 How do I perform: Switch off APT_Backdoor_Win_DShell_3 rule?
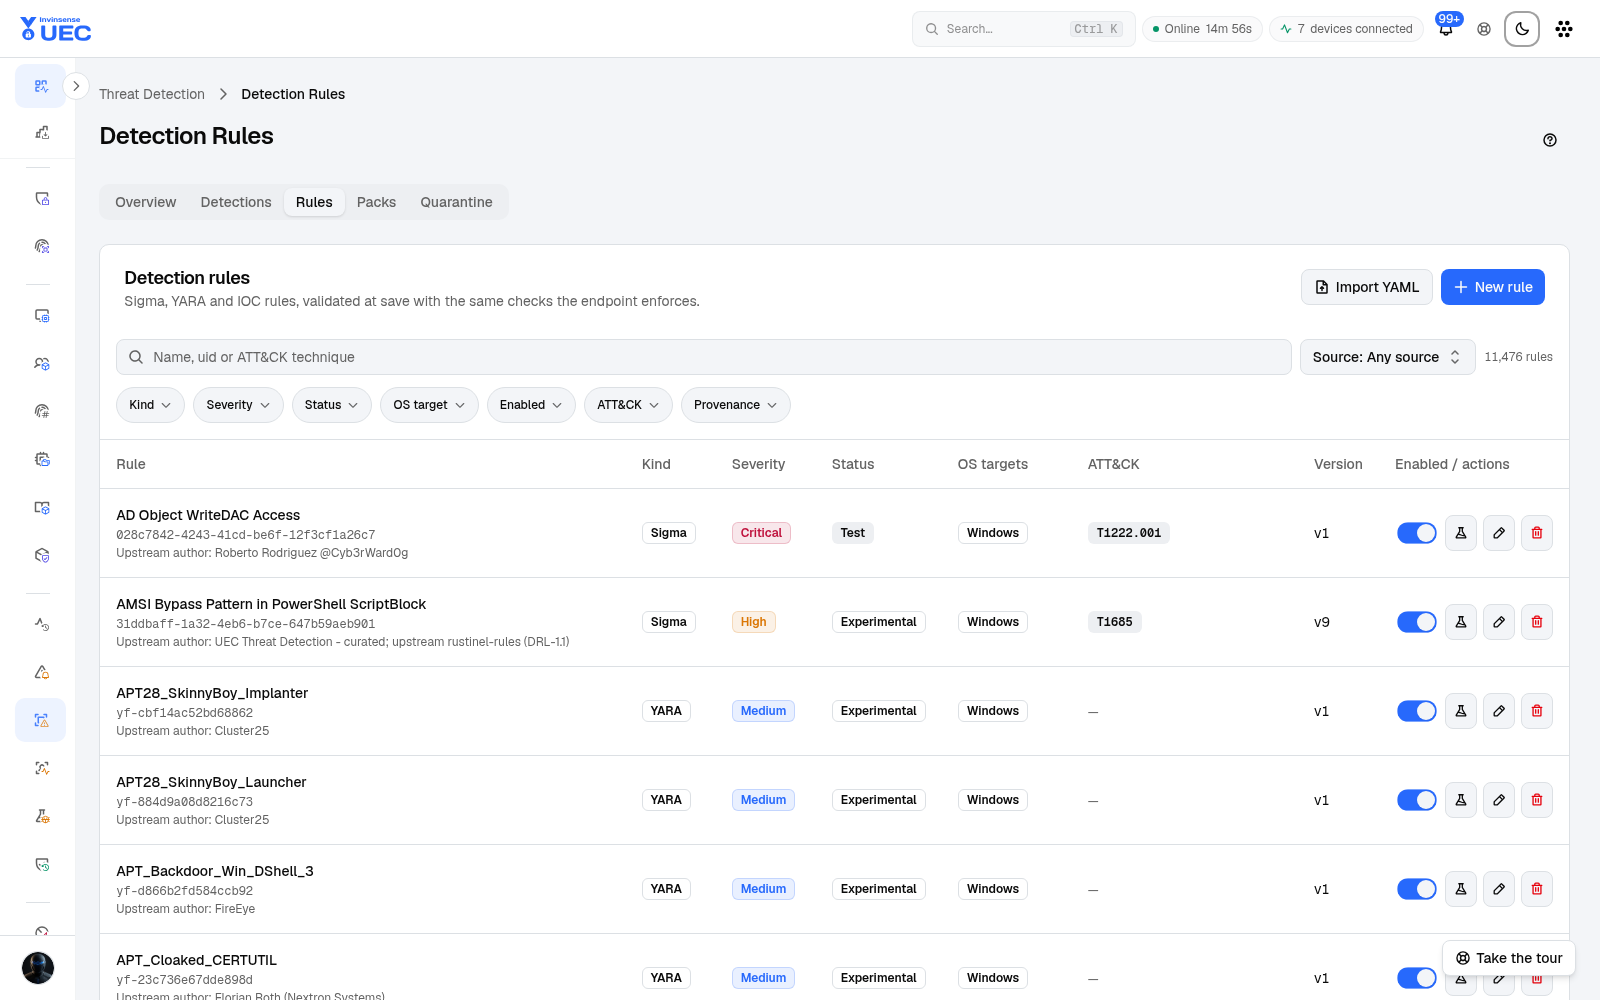click(1417, 889)
